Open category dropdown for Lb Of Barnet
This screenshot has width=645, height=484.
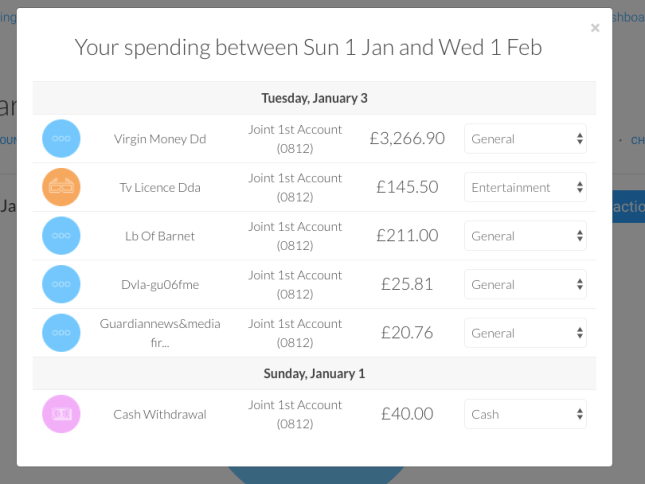(525, 236)
